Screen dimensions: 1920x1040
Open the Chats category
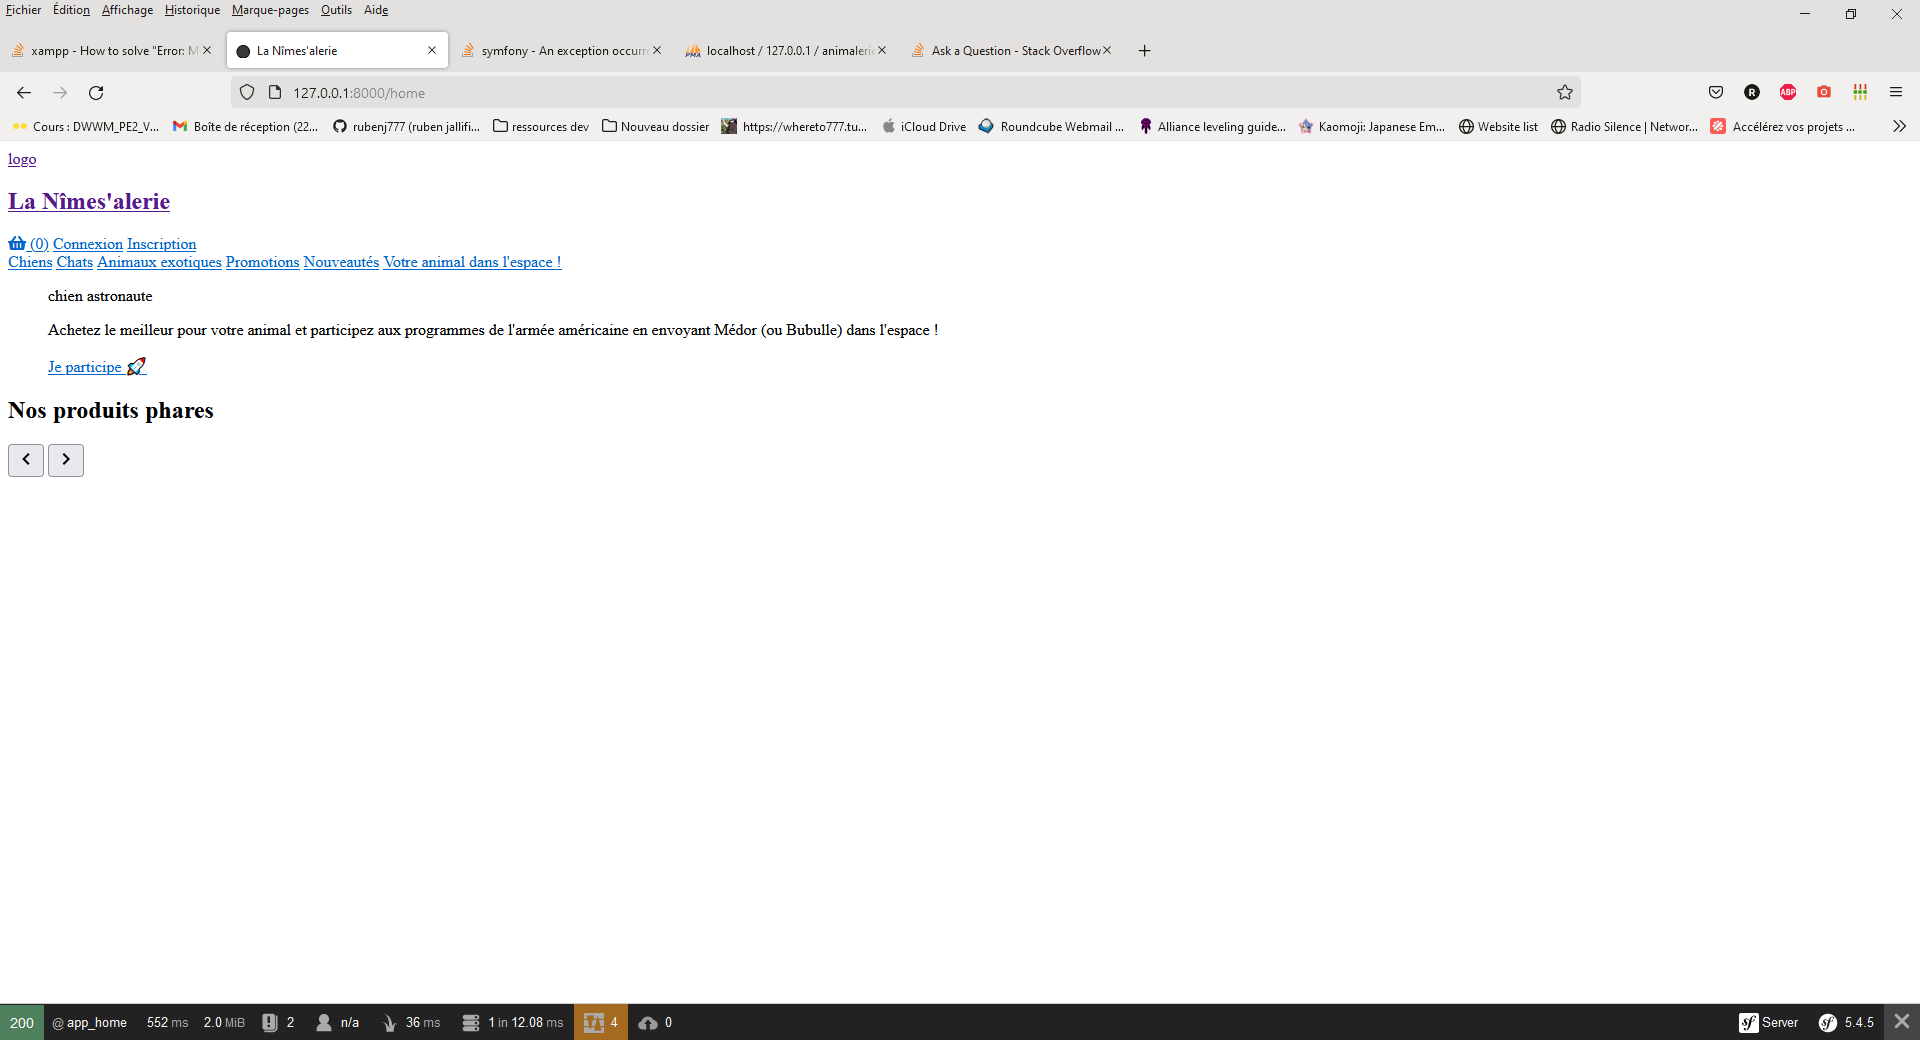(75, 262)
